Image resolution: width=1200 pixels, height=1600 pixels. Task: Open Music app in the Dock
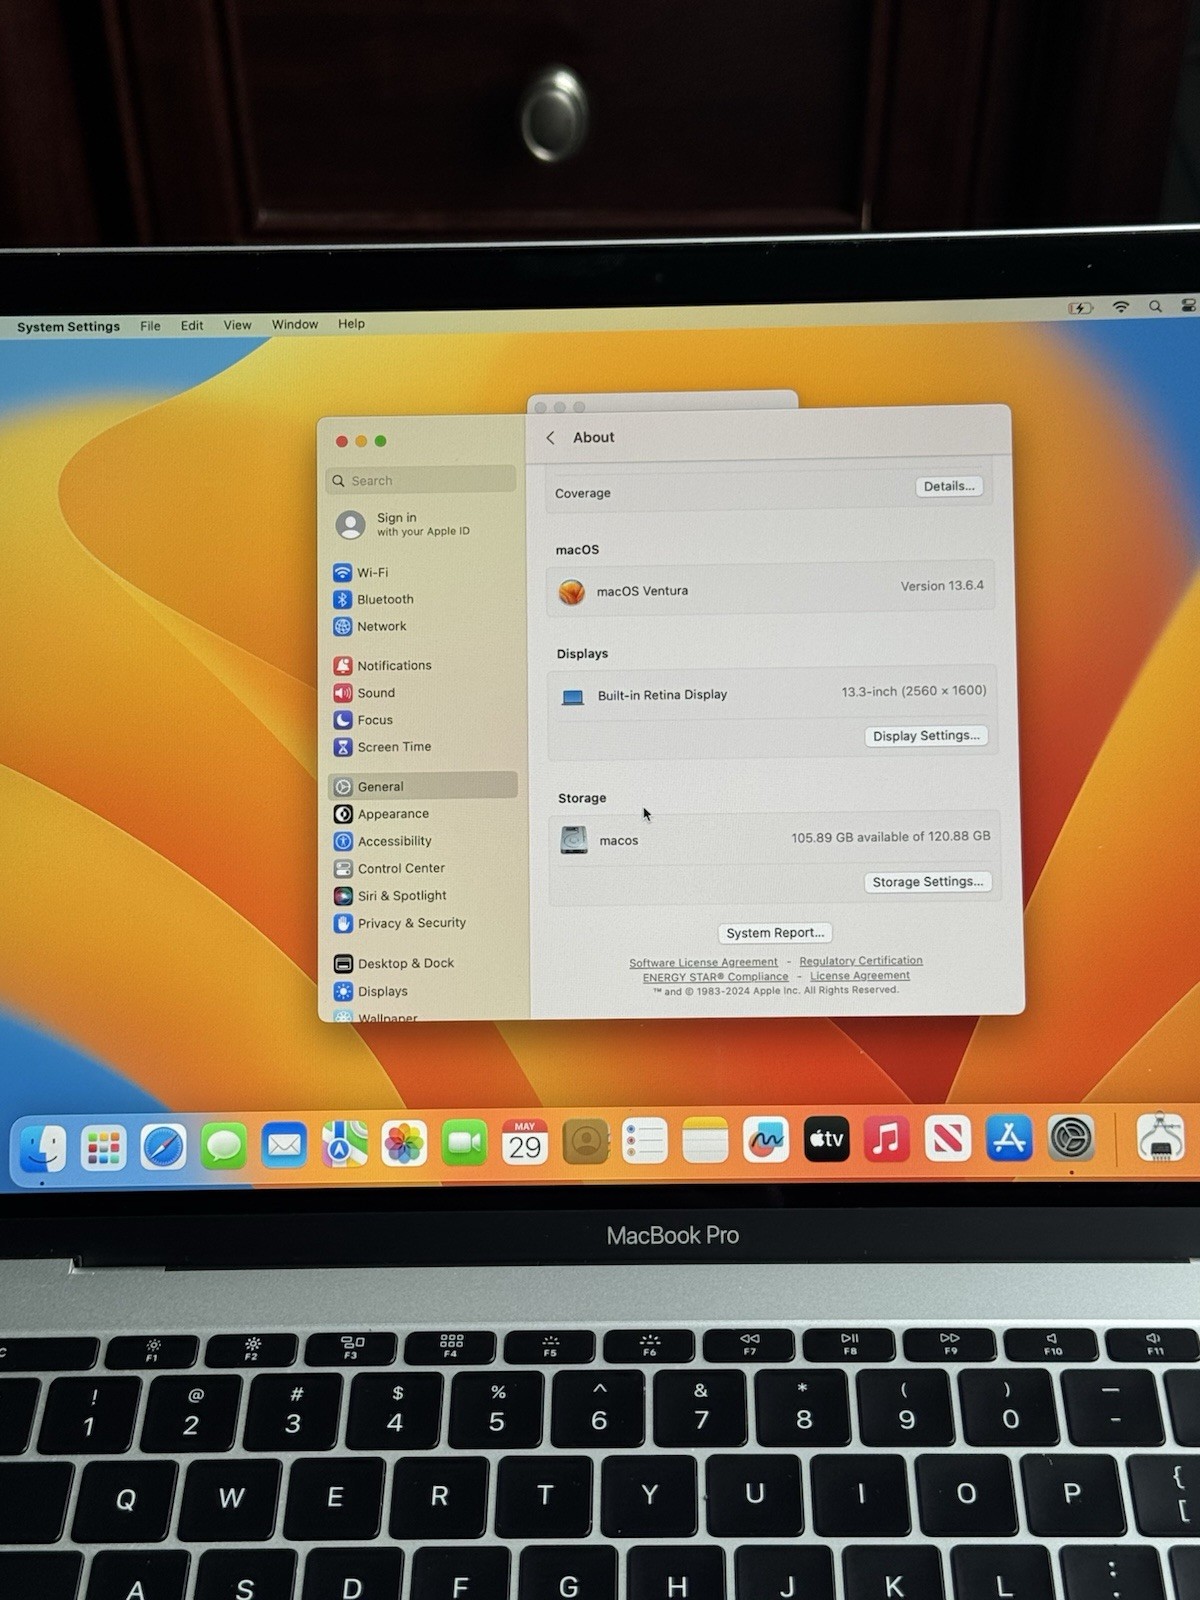coord(887,1139)
